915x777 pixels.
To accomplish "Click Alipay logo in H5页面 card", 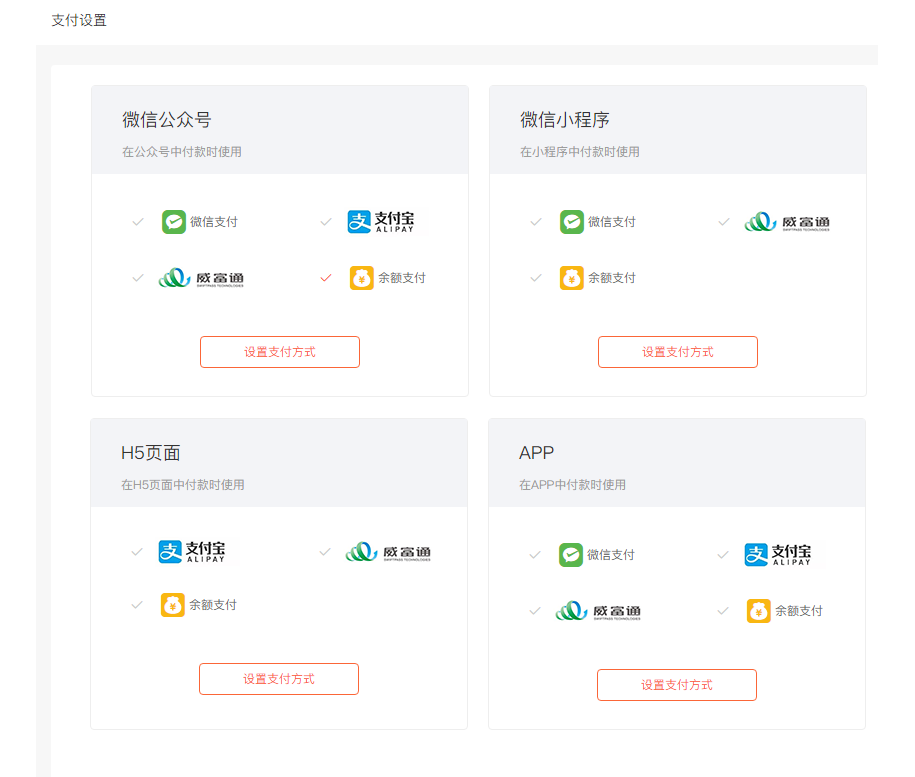I will click(192, 551).
